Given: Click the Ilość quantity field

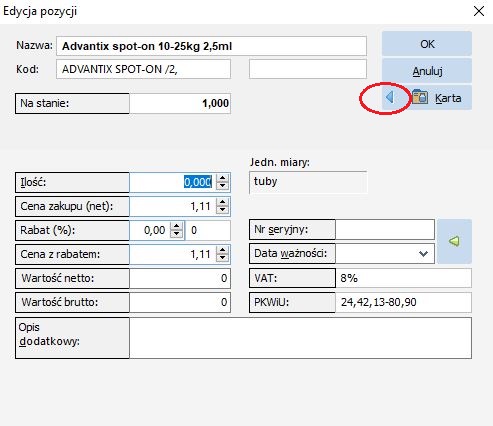Looking at the screenshot, I should (173, 182).
